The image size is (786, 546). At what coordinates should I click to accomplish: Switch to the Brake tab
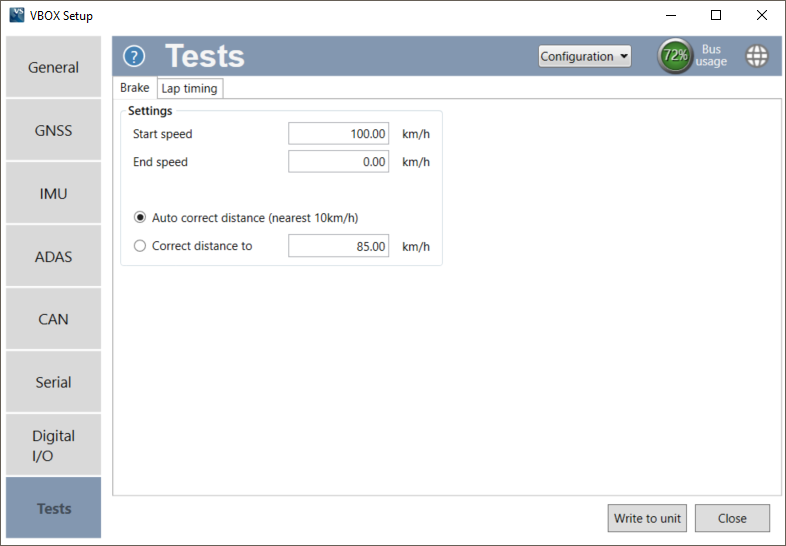[x=134, y=88]
